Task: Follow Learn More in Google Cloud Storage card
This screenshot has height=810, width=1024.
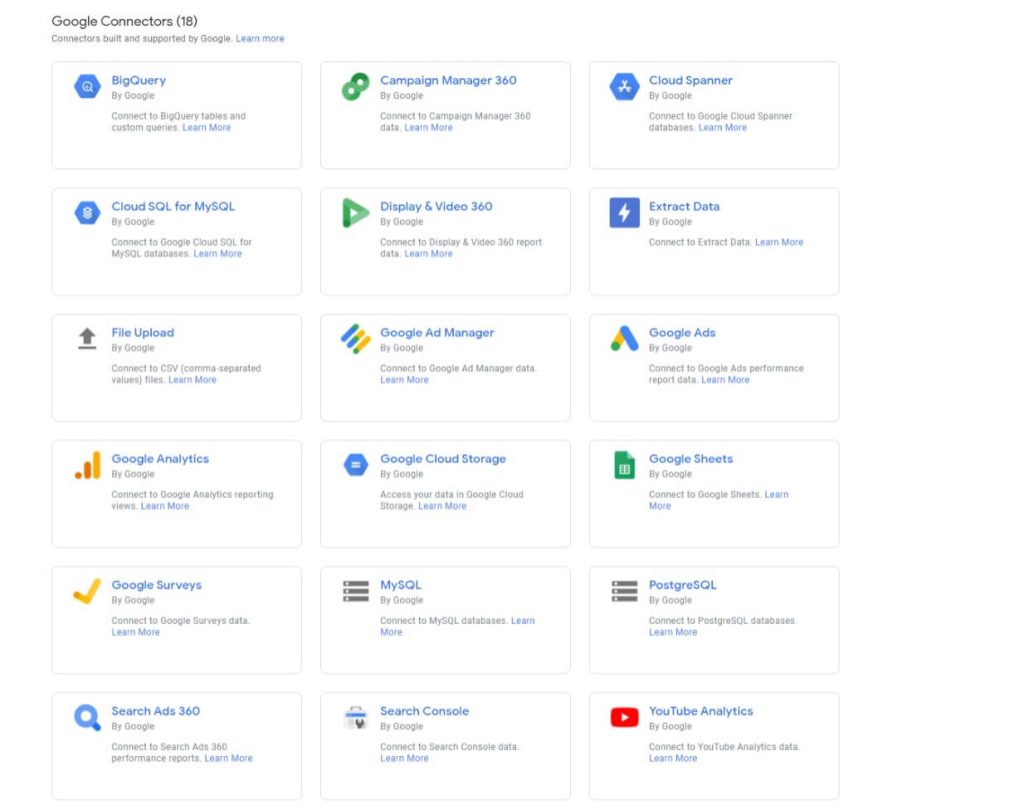Action: point(442,506)
